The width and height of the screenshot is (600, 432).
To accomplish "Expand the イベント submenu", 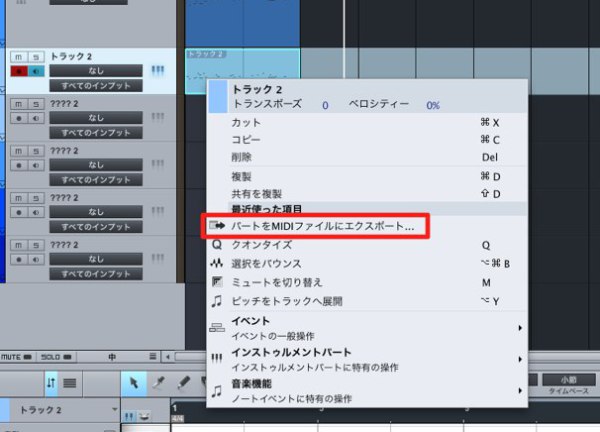I will click(x=367, y=328).
